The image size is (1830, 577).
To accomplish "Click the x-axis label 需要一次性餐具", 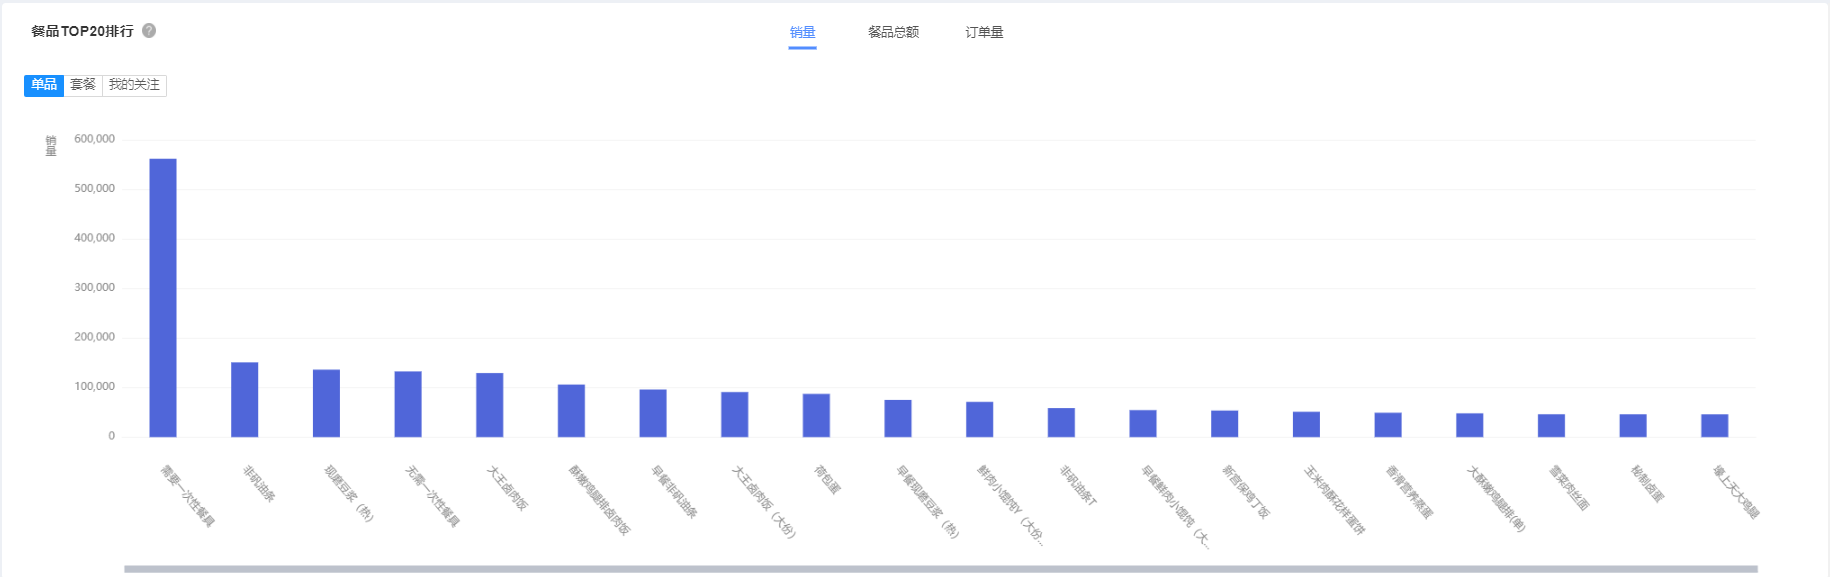I will pos(188,495).
